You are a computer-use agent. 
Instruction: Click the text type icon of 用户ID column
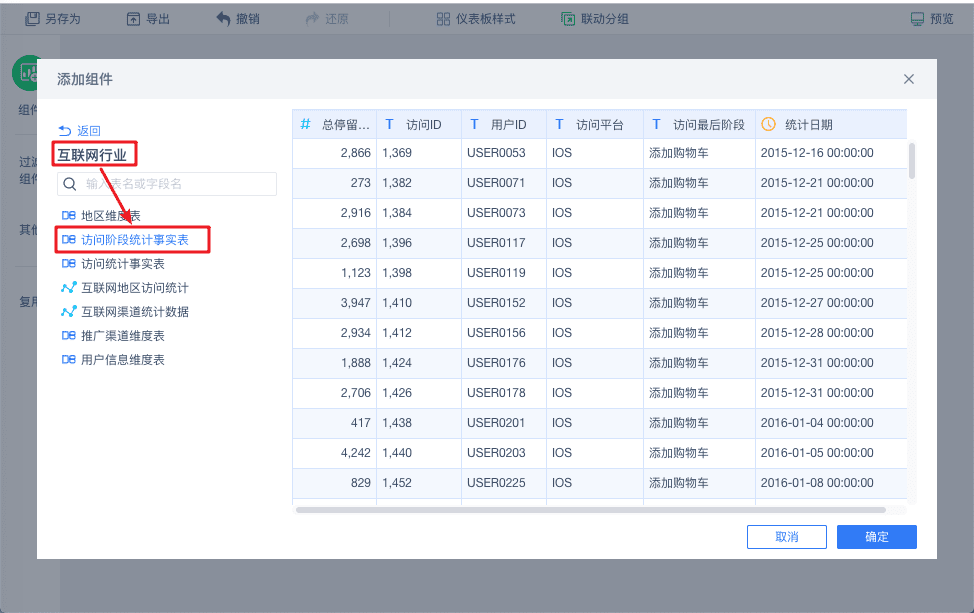click(475, 124)
